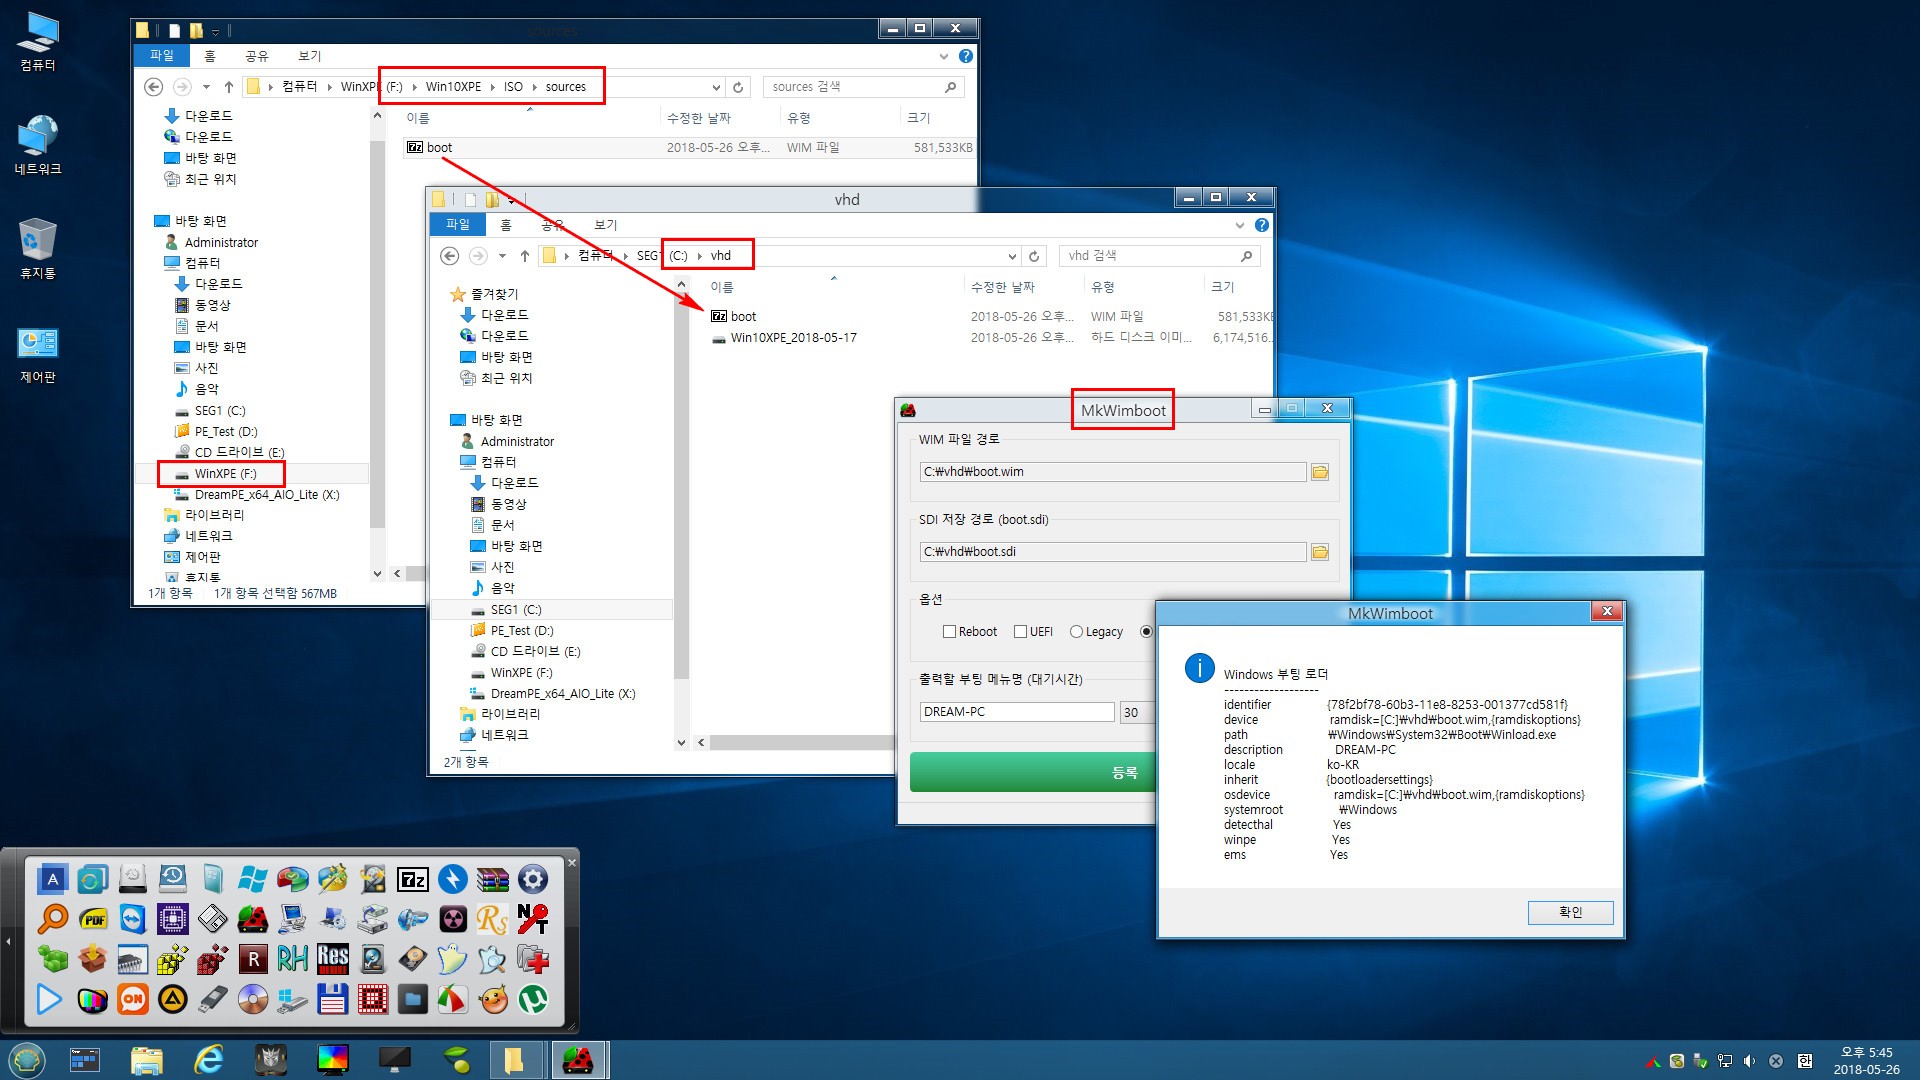Select Win10XPE_2018-05-17 file in vhd window

pyautogui.click(x=793, y=338)
